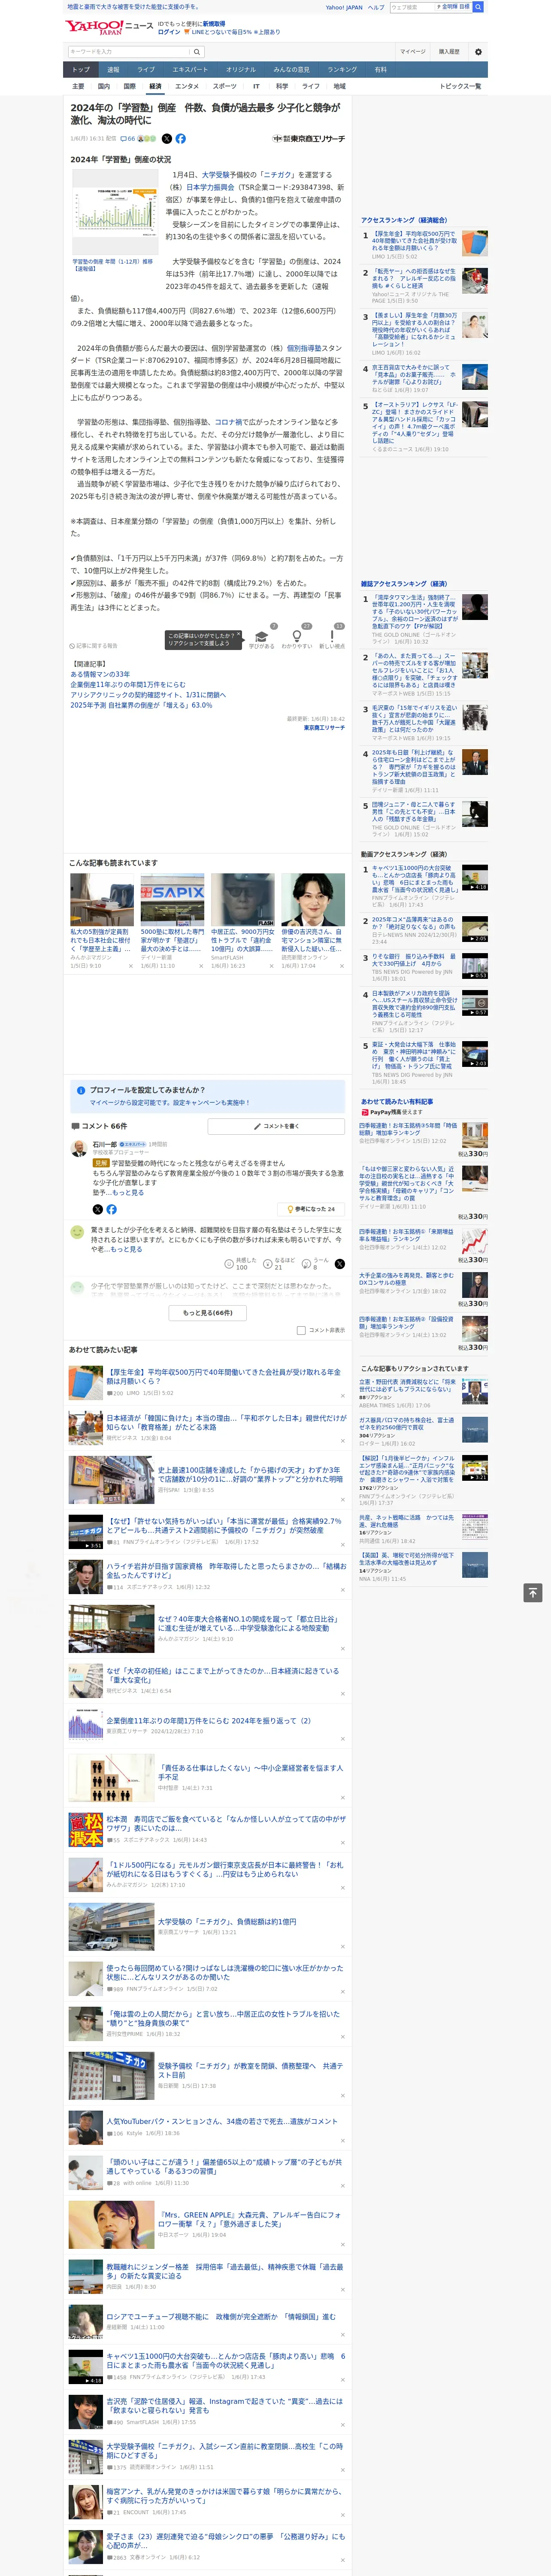Image resolution: width=551 pixels, height=2576 pixels.
Task: Click マイページ link
Action: (x=413, y=52)
